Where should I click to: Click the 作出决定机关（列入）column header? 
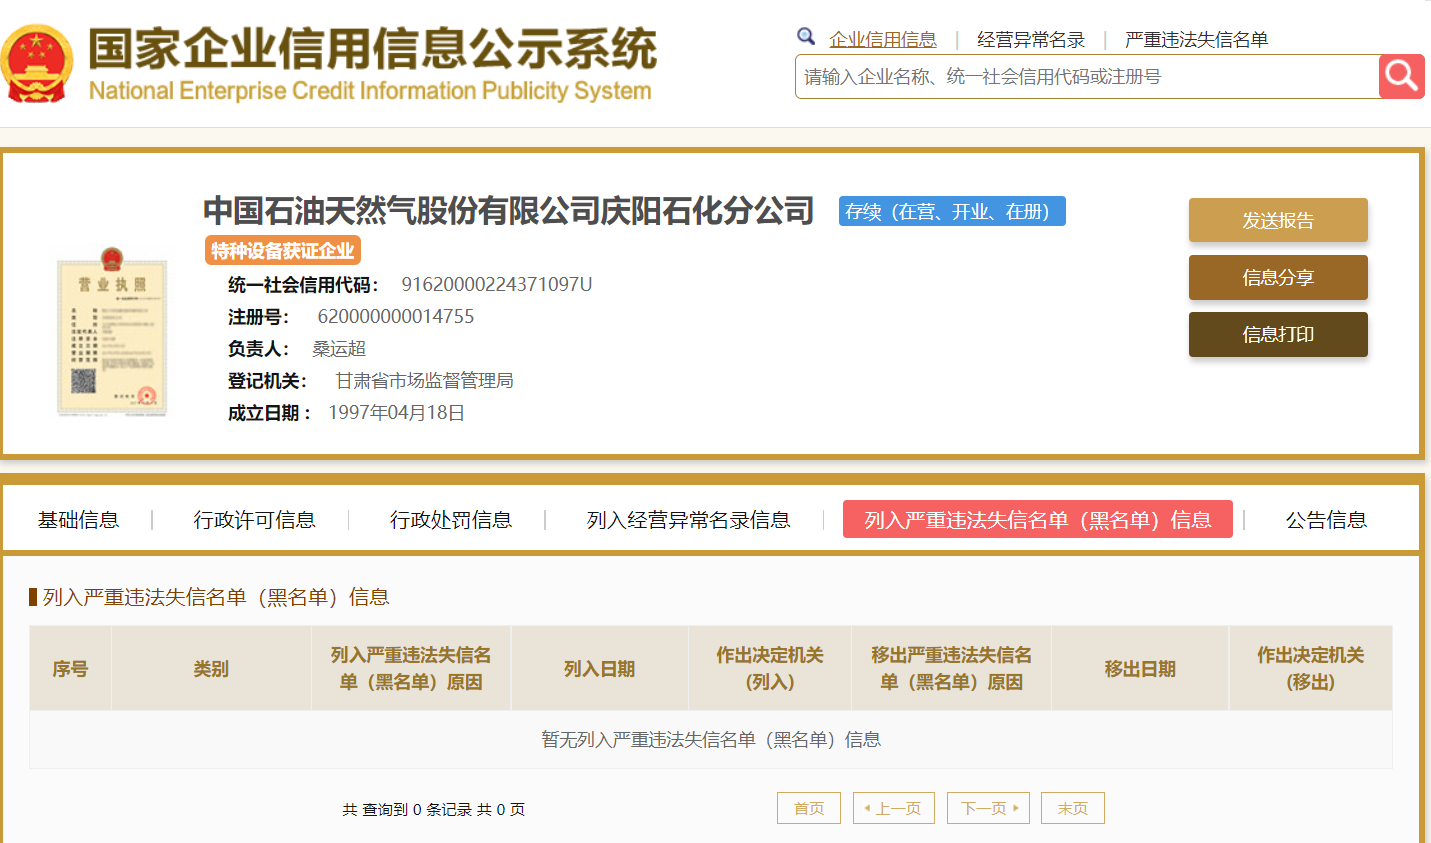click(770, 668)
